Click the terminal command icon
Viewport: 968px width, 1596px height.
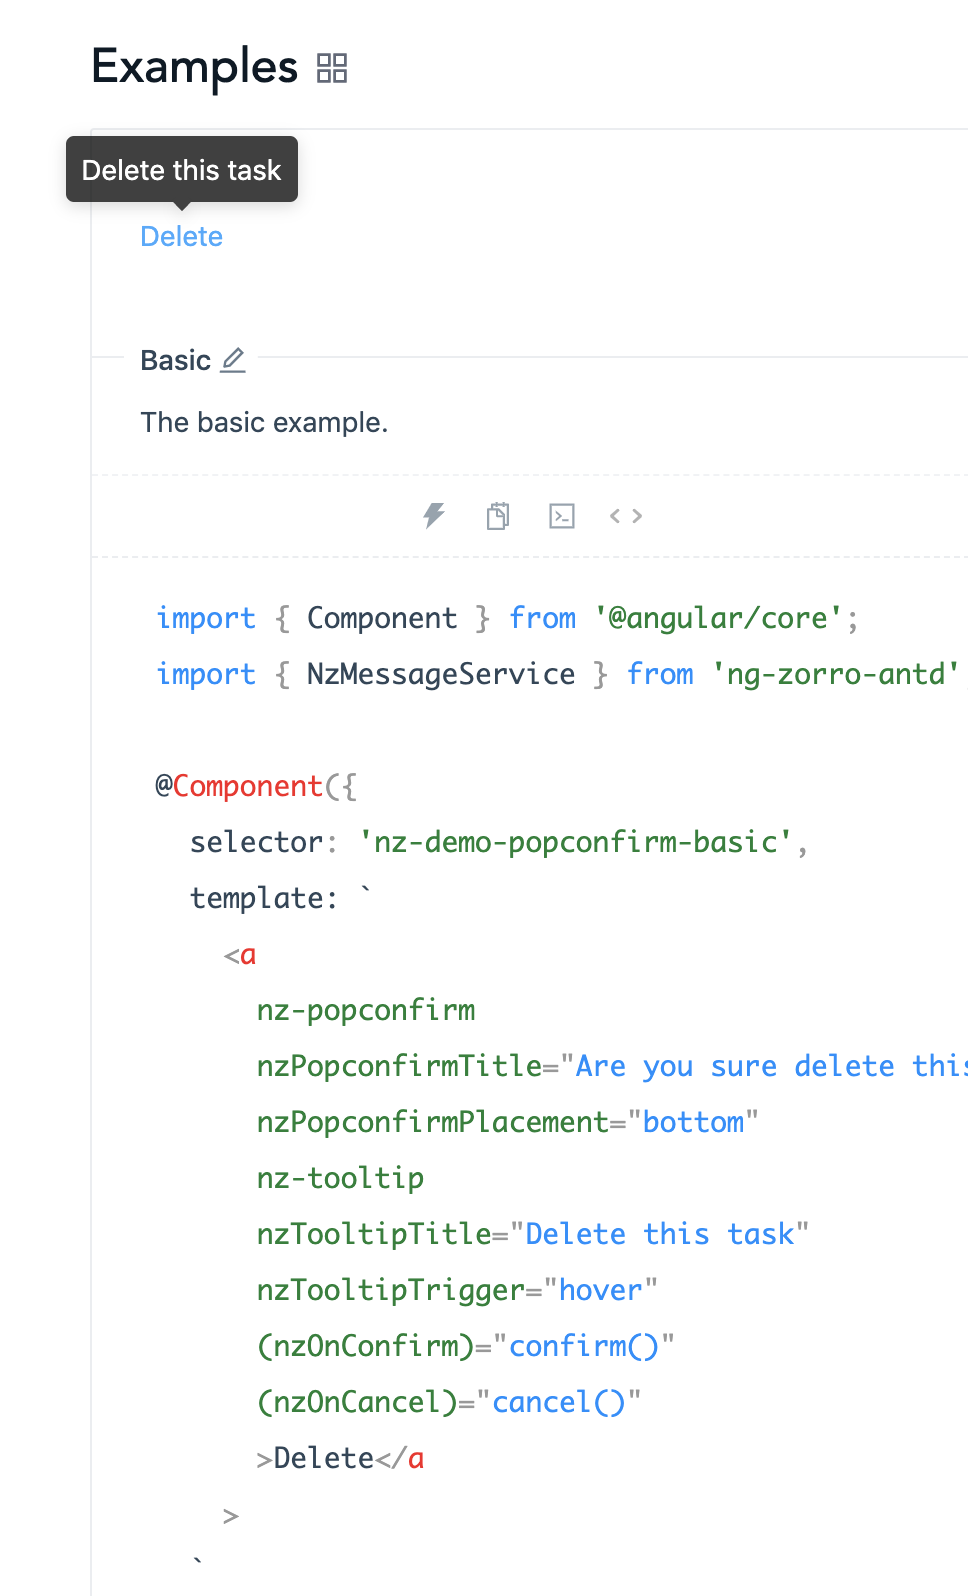click(562, 516)
